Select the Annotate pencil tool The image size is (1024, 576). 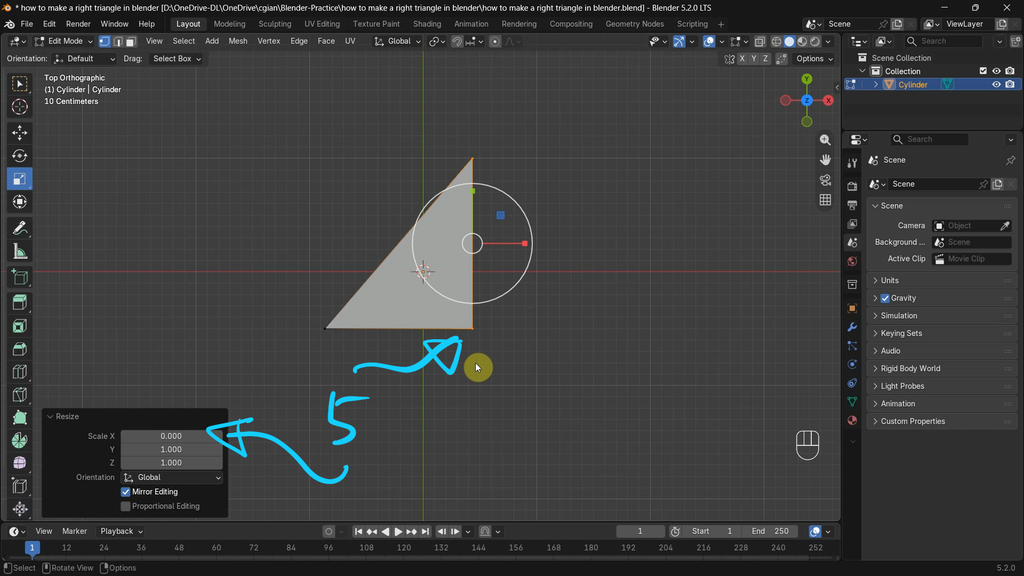(20, 228)
